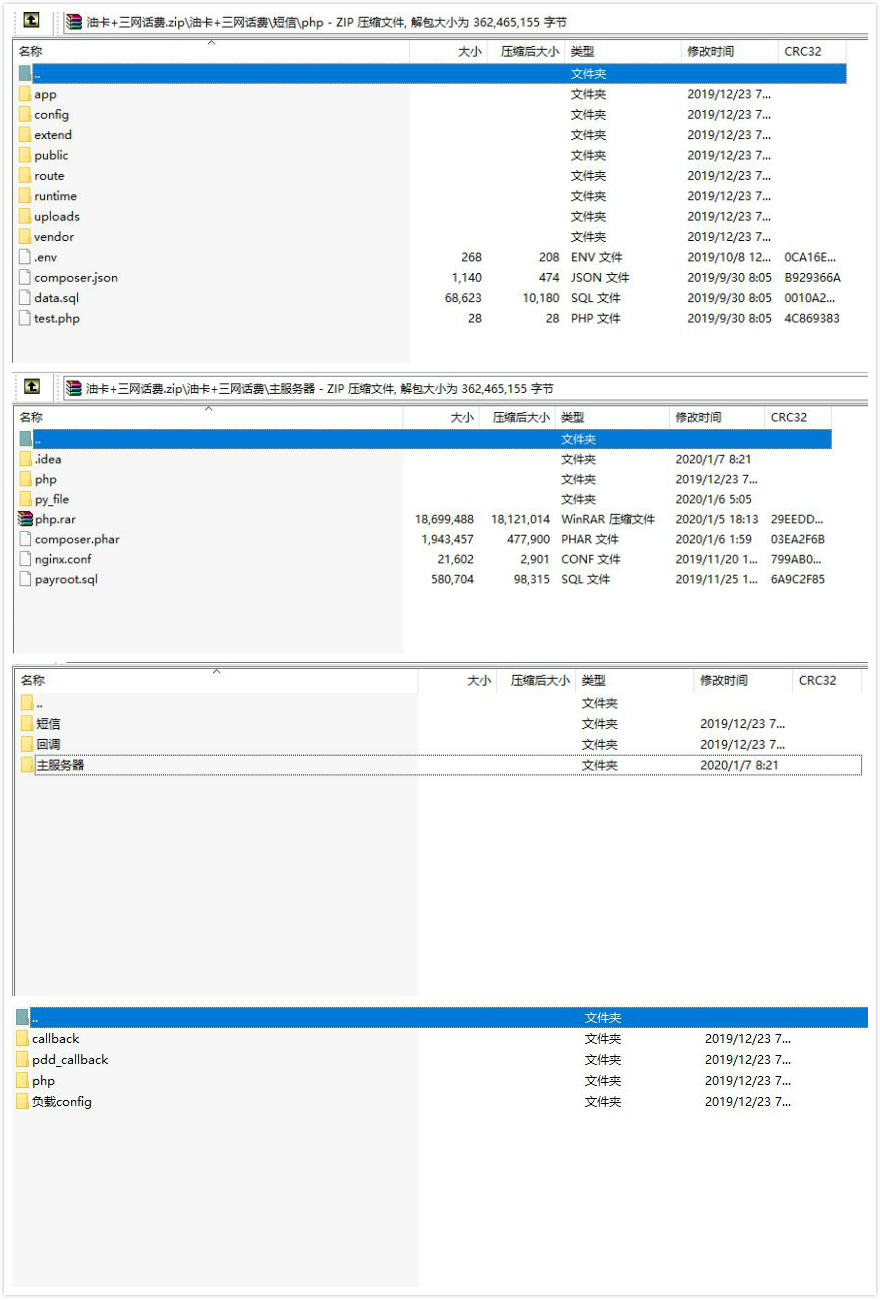Go up one level in 主服务器 archive window
Viewport: 880px width, 1300px height.
(x=32, y=386)
